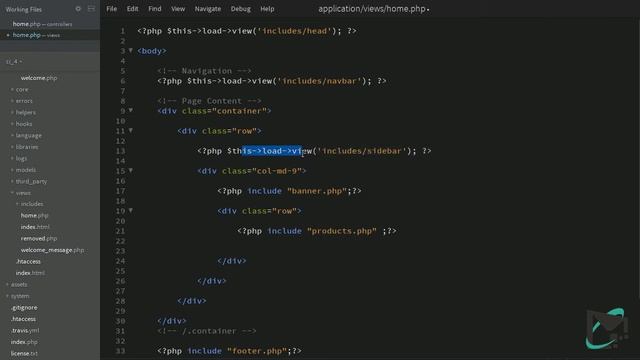
Task: Click the split view icon in Working Files
Action: point(91,9)
